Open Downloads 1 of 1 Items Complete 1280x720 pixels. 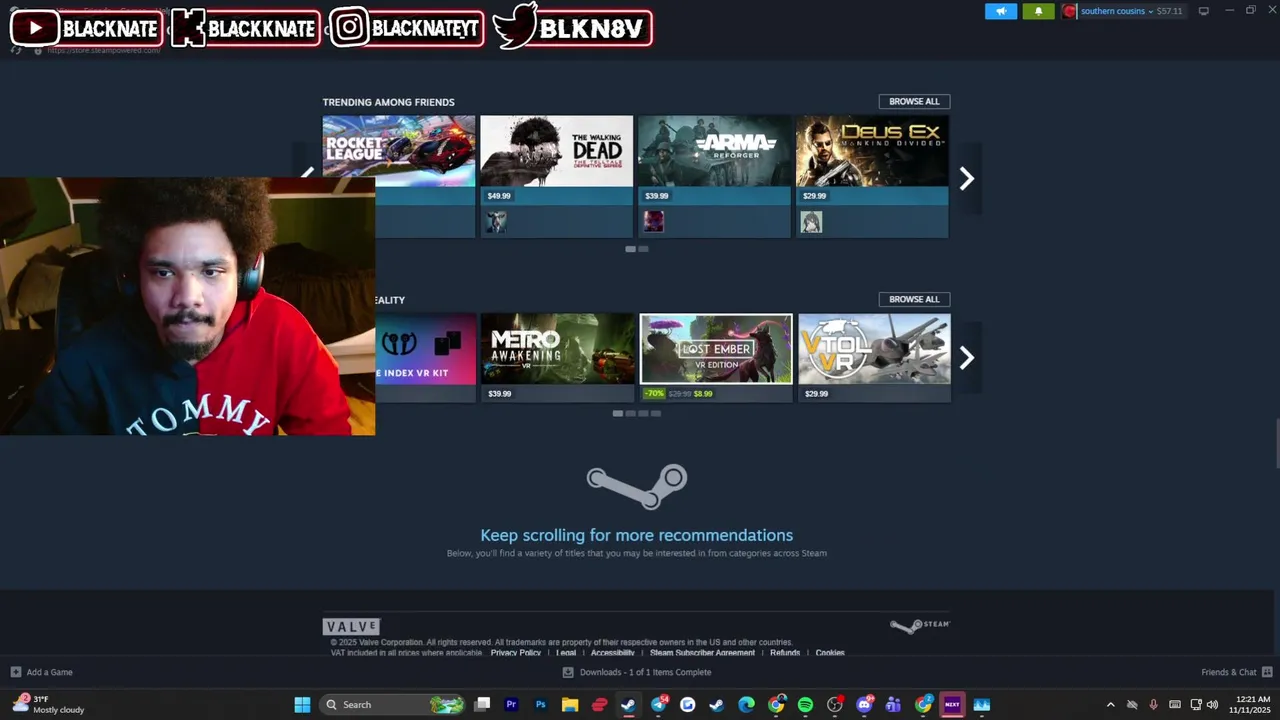tap(637, 672)
